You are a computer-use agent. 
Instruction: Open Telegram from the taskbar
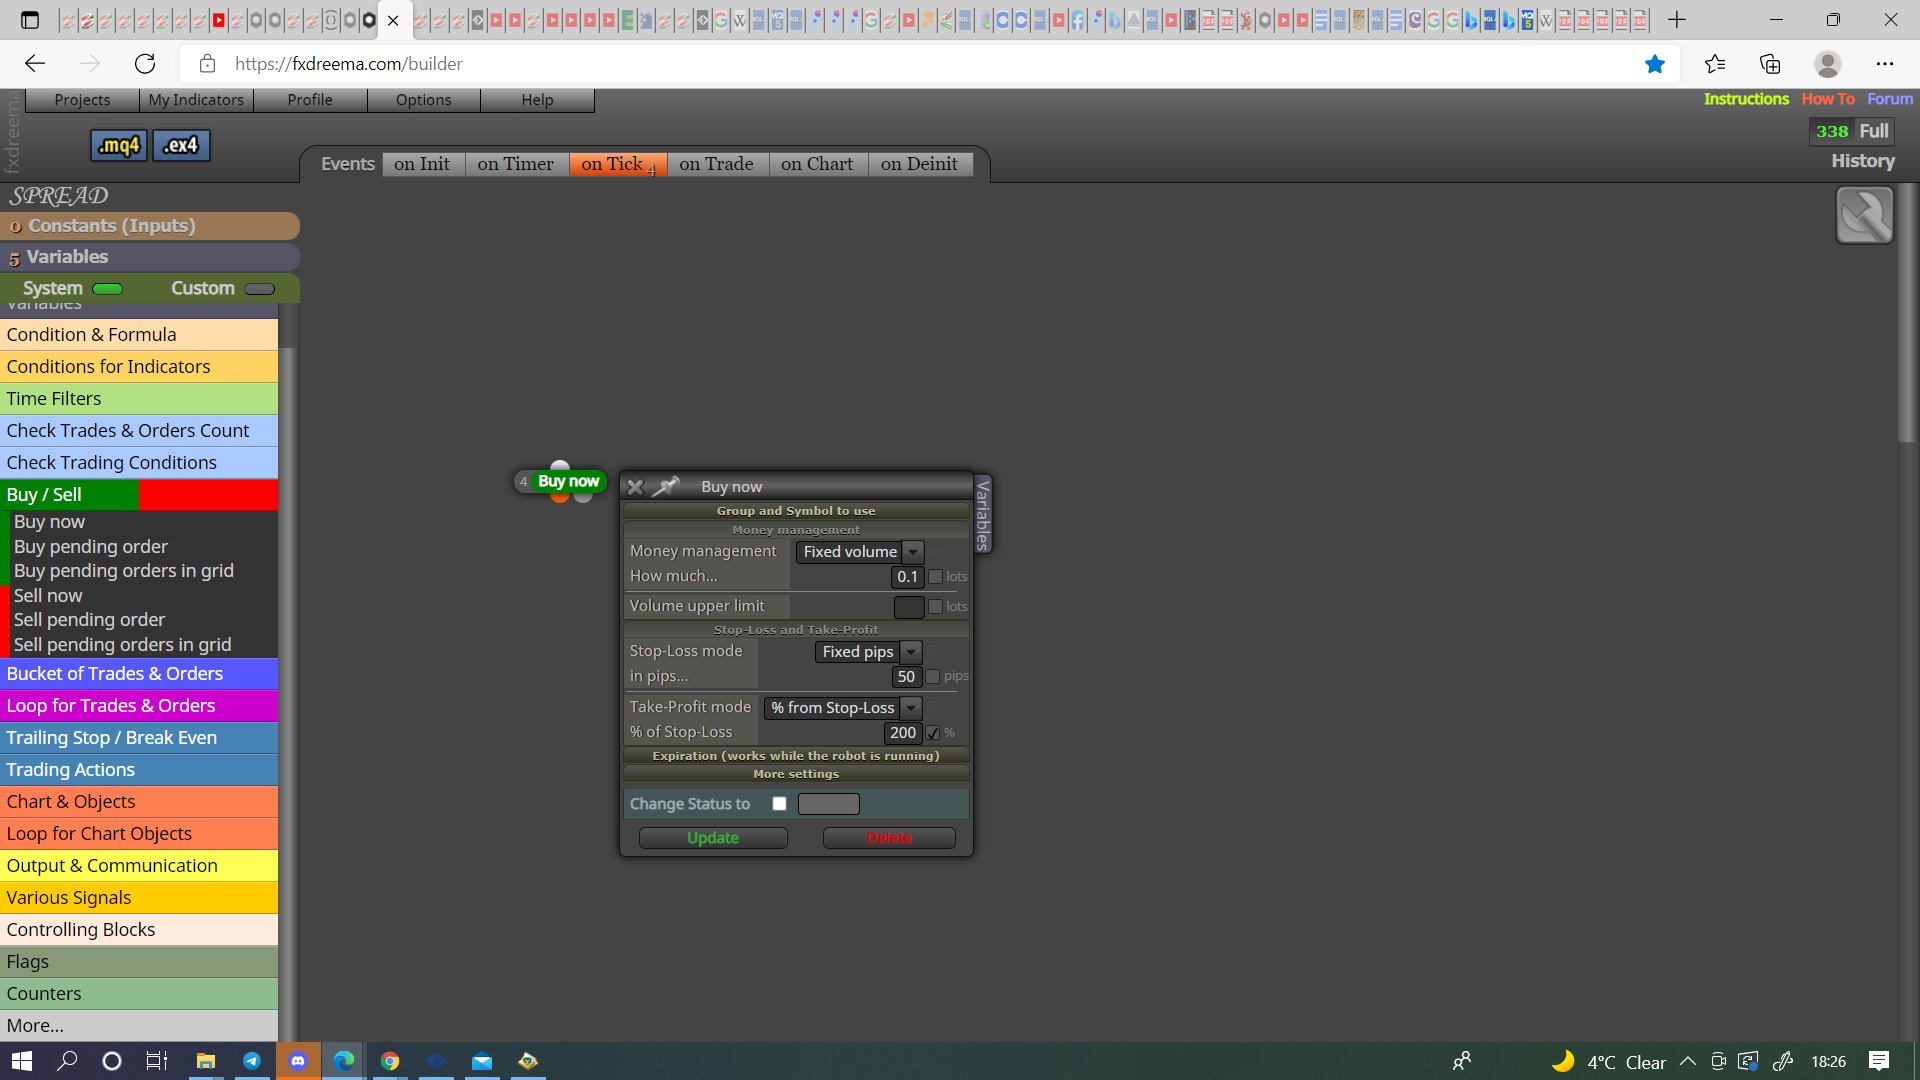[252, 1061]
